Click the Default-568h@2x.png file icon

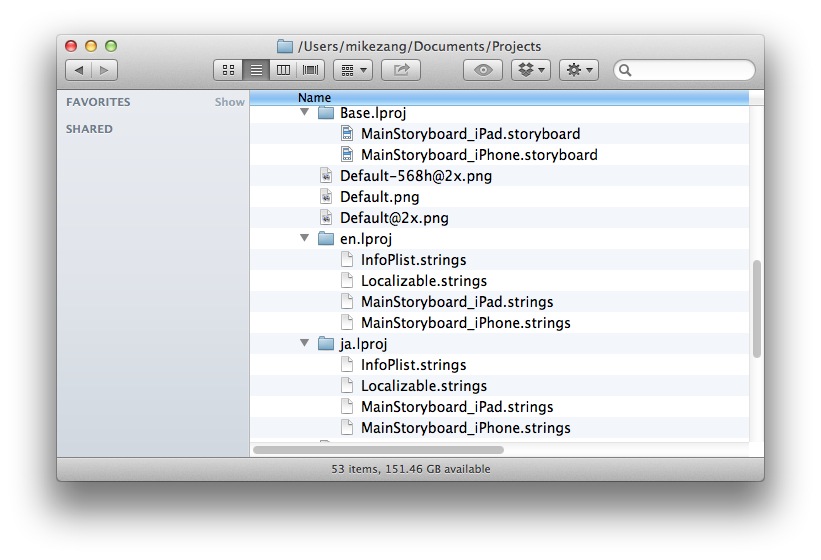point(326,175)
